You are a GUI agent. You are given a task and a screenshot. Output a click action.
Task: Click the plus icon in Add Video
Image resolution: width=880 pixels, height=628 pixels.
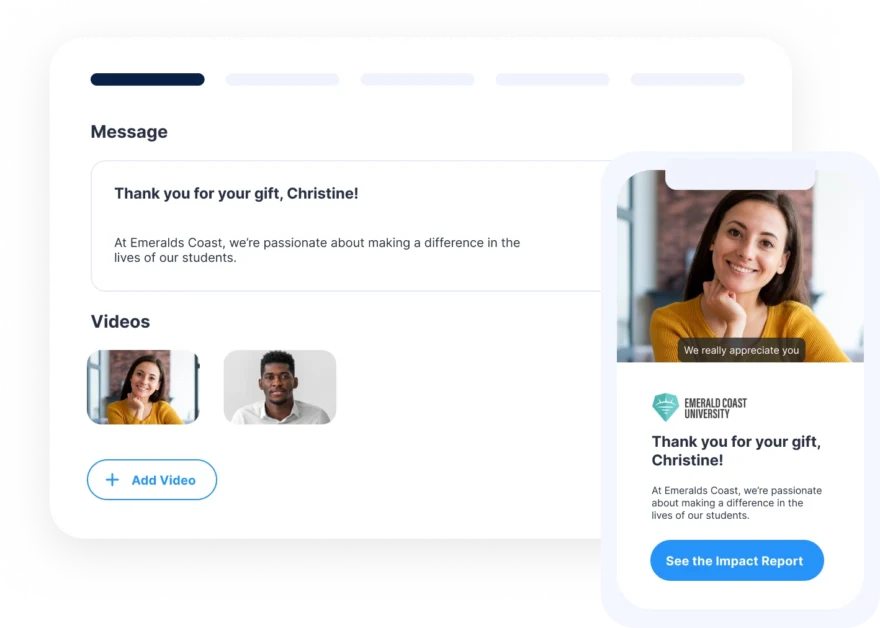[112, 480]
